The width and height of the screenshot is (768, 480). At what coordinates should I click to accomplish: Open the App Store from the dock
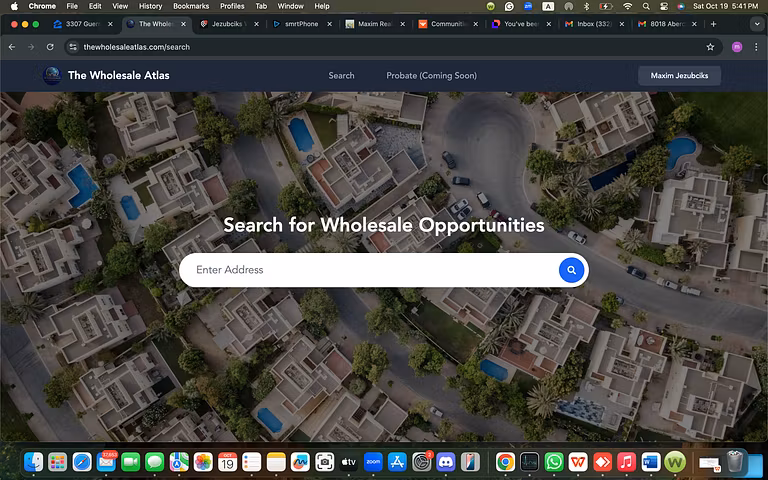coord(397,462)
